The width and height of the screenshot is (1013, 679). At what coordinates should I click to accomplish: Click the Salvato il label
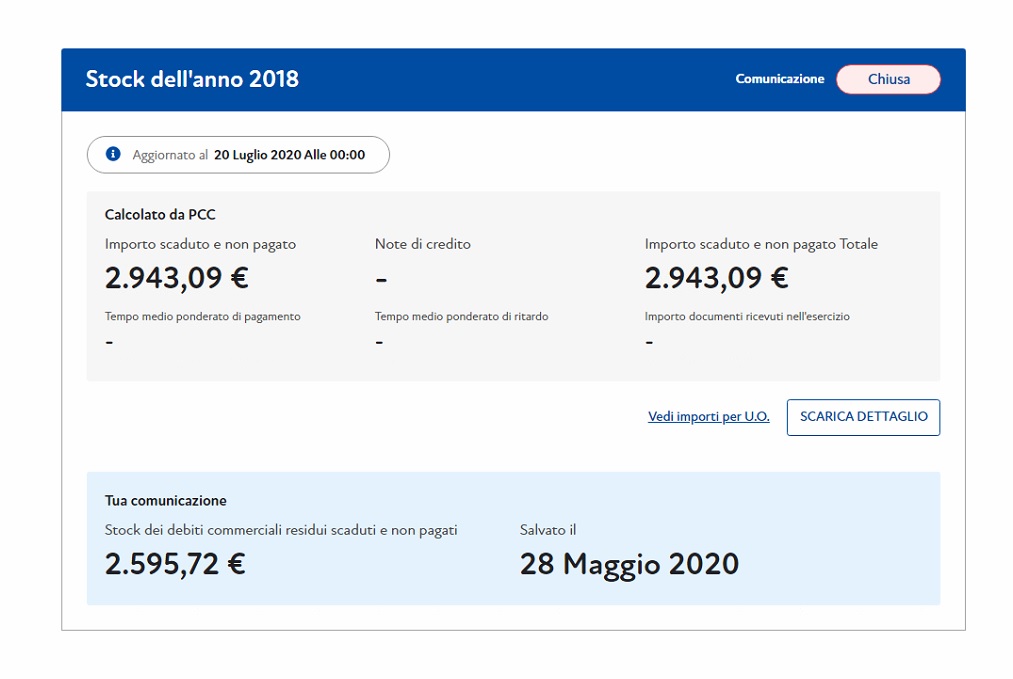coord(548,530)
